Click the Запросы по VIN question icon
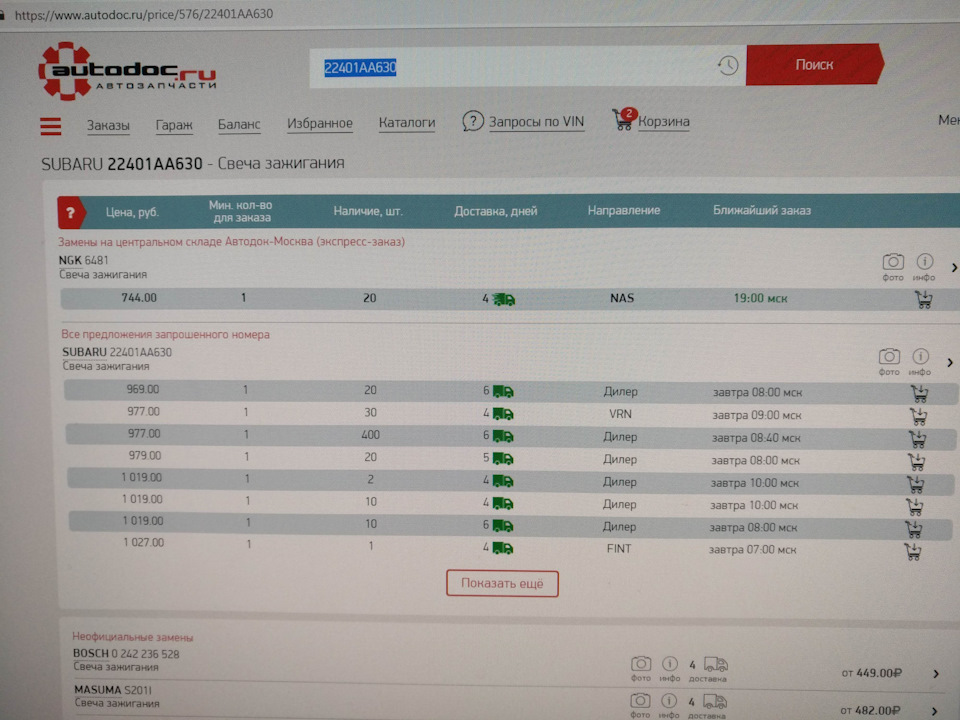 [473, 121]
